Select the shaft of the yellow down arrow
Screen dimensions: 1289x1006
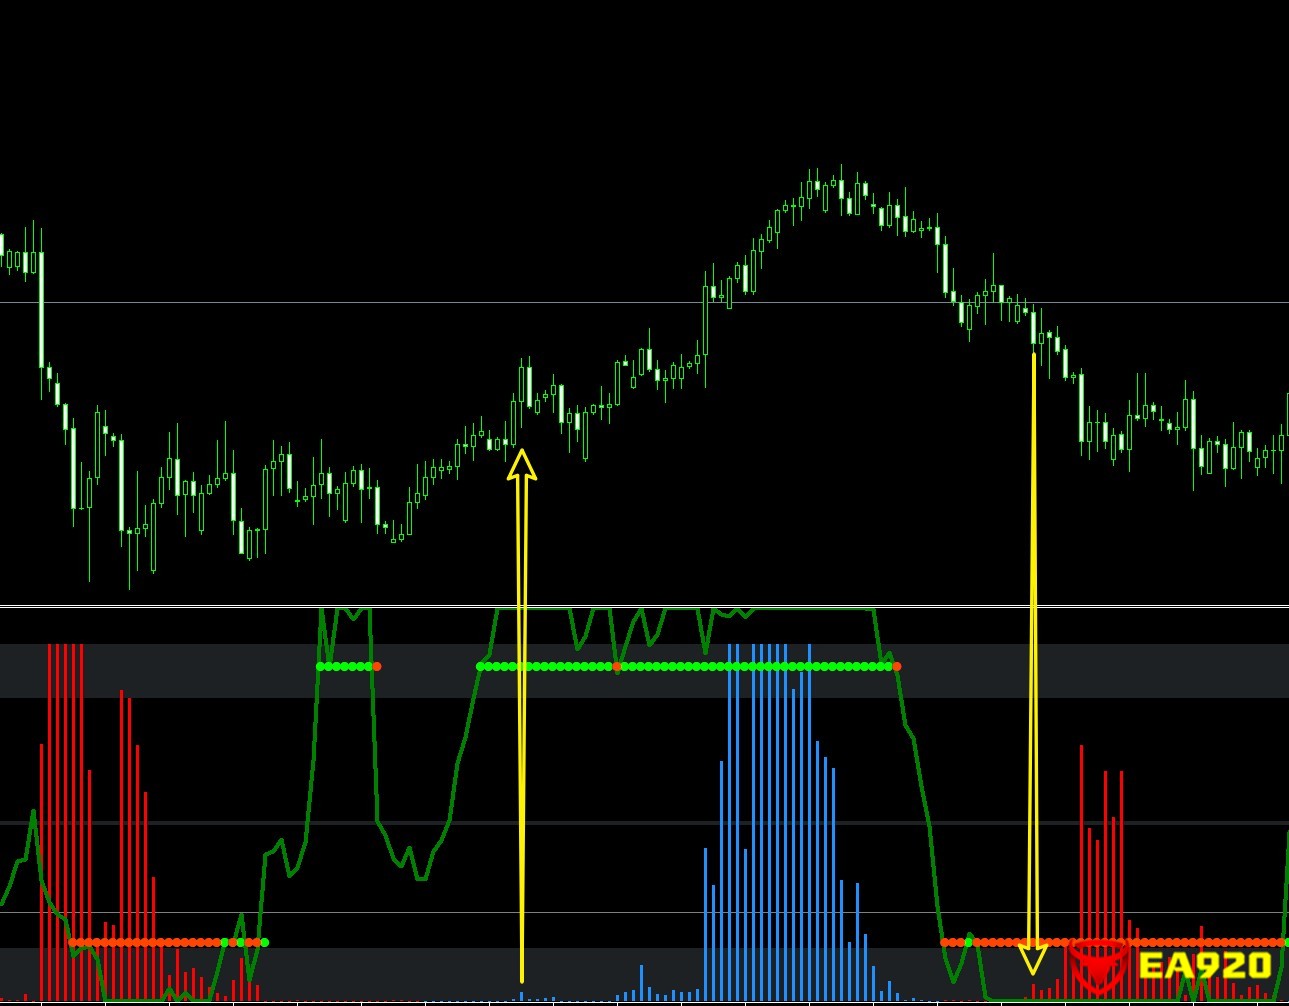(1034, 650)
